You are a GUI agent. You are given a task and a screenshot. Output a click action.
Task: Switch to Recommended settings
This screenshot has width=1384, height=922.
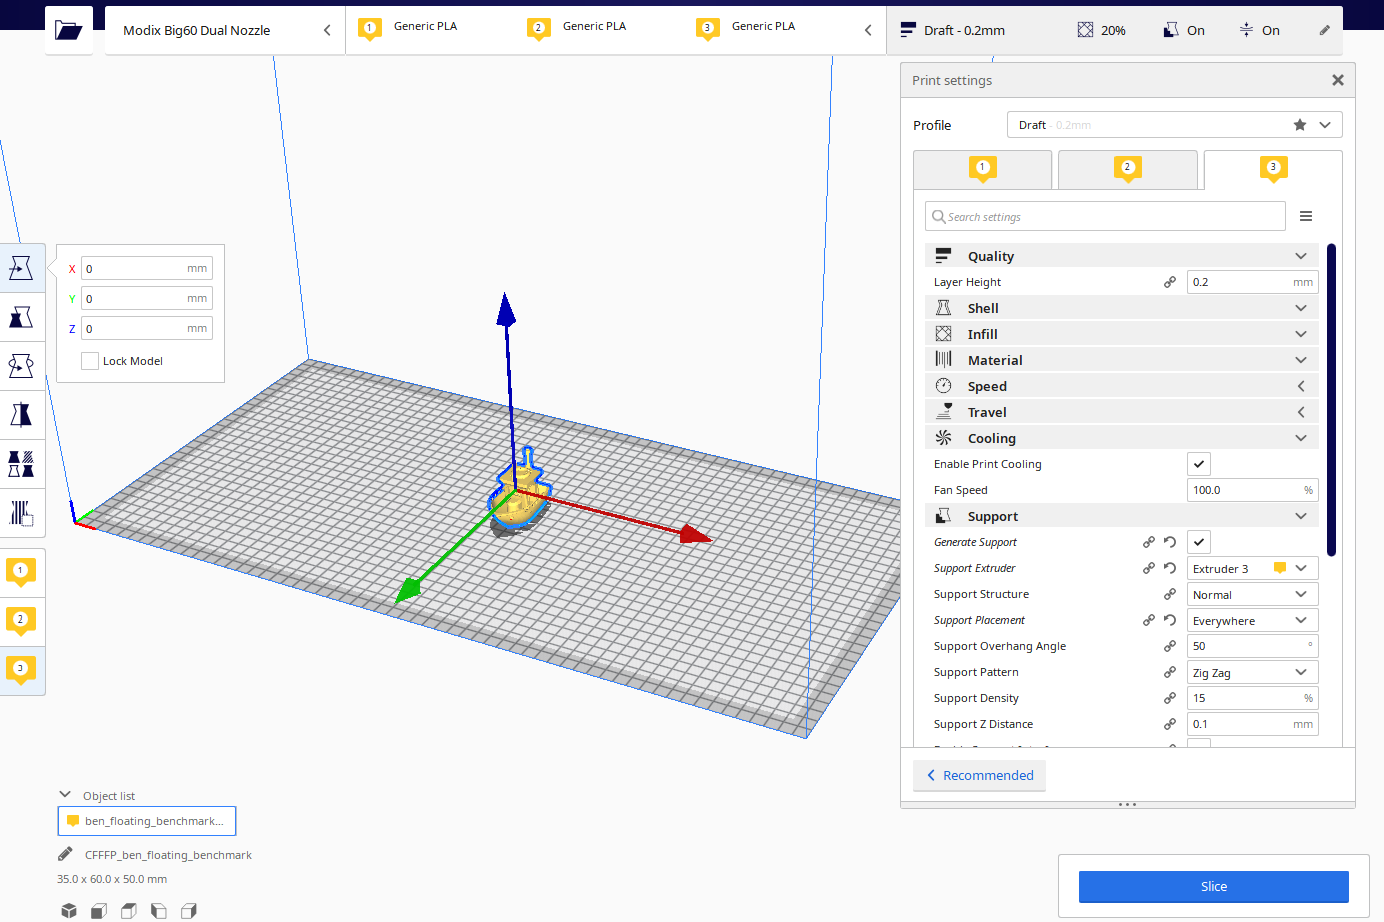[x=979, y=775]
